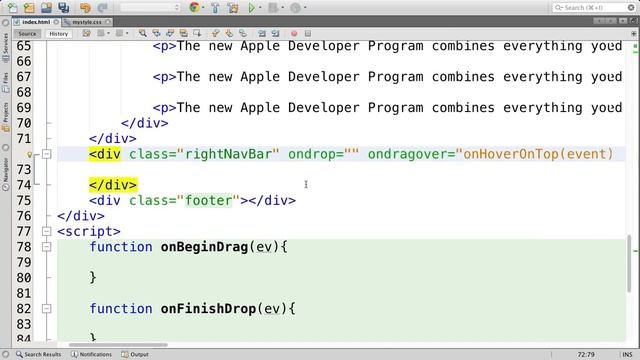Click the scroll documents left arrow
The image size is (640, 360).
[x=599, y=21]
